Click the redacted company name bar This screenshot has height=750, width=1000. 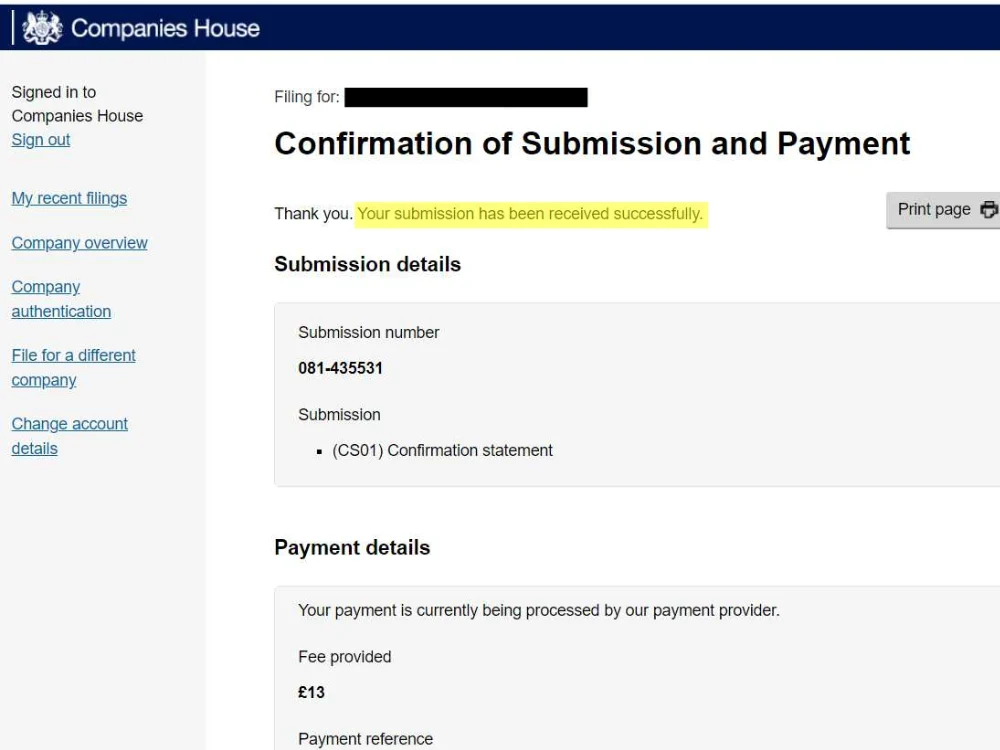click(x=470, y=97)
